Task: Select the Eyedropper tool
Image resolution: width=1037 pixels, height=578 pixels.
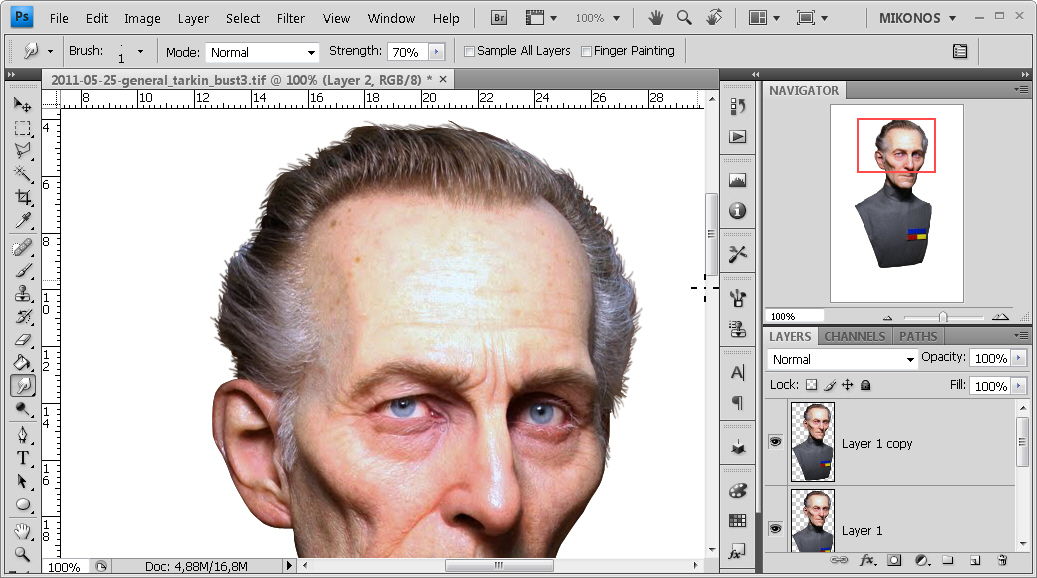Action: click(x=22, y=219)
